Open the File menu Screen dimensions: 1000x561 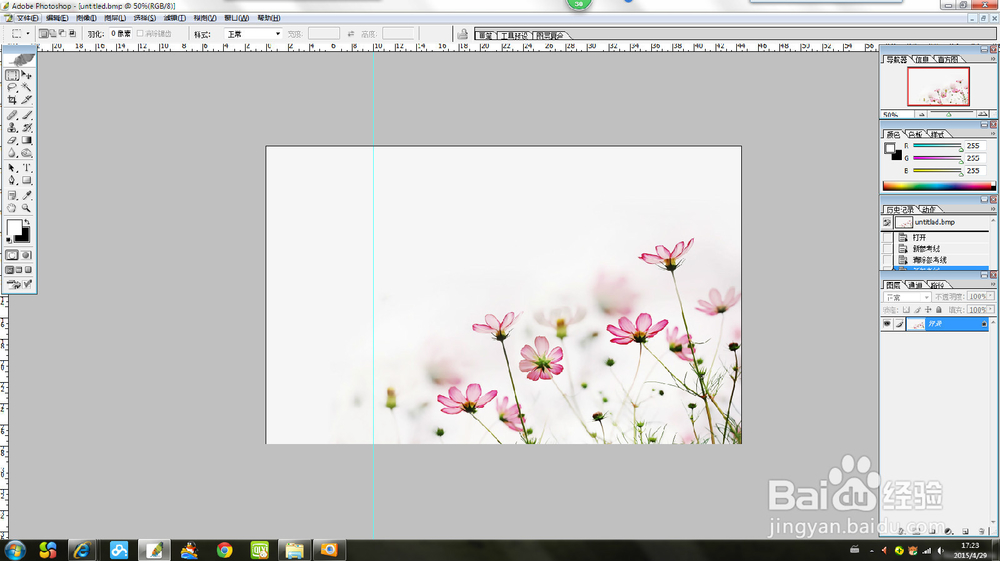(27, 18)
